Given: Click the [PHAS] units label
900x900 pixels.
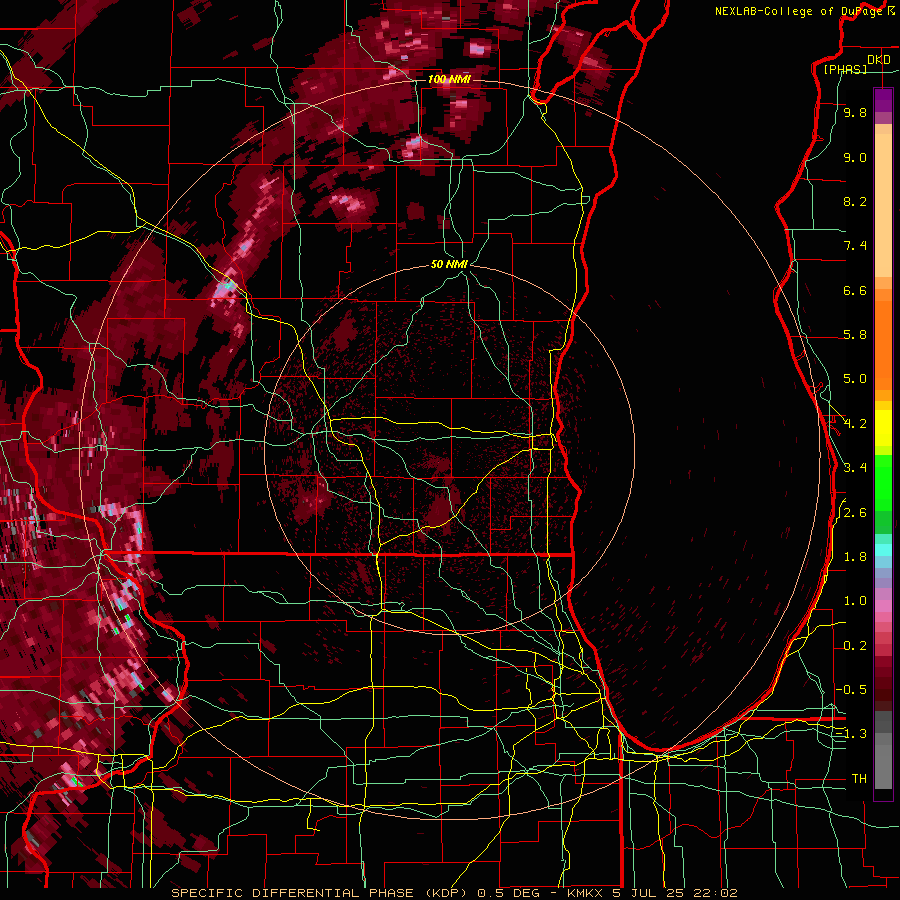Looking at the screenshot, I should click(845, 70).
